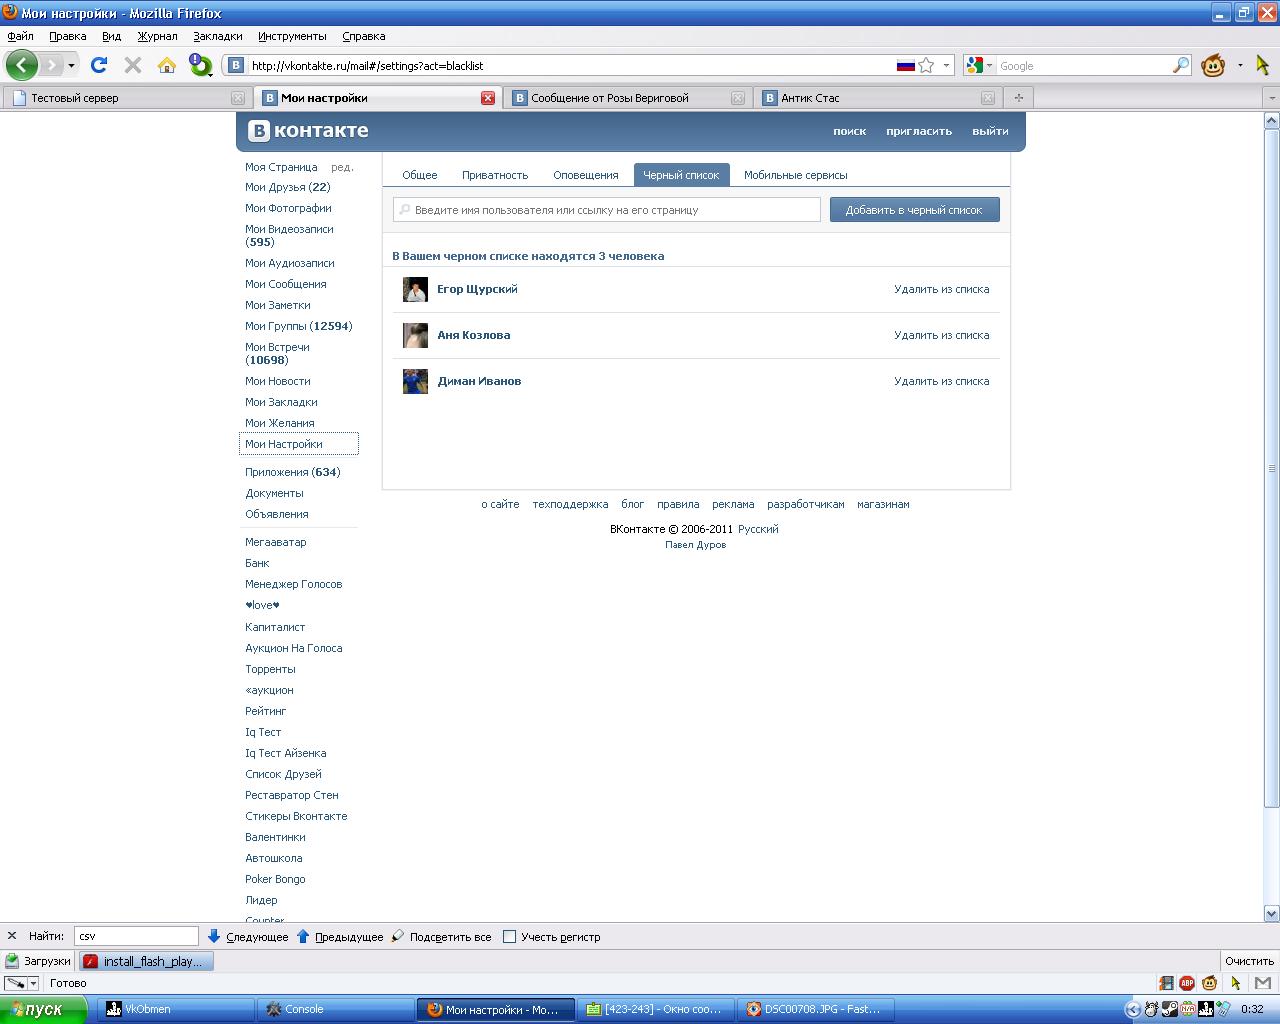This screenshot has width=1280, height=1024.
Task: Open a new tab with plus button
Action: pyautogui.click(x=1019, y=97)
